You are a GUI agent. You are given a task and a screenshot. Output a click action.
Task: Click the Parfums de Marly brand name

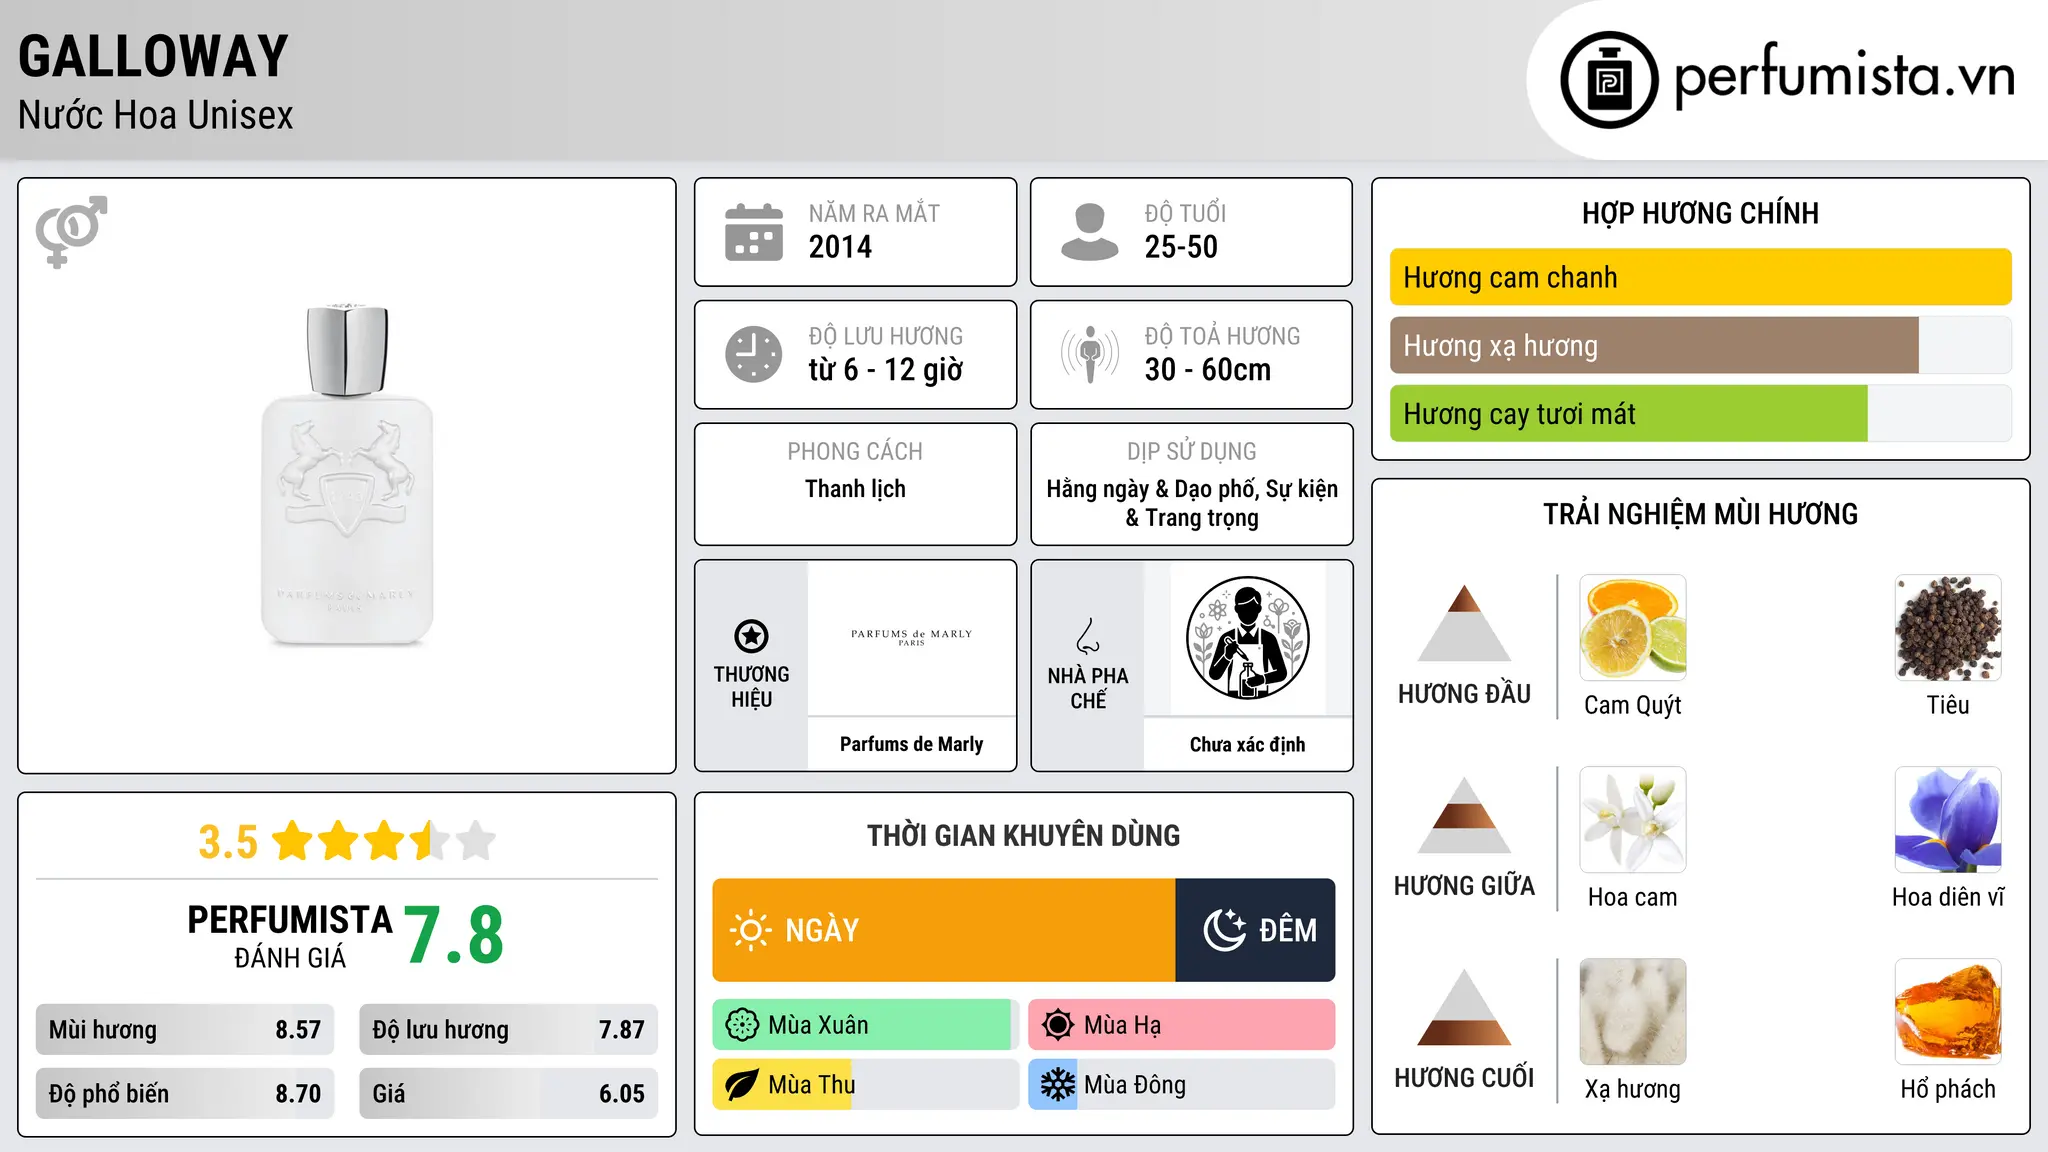tap(911, 744)
